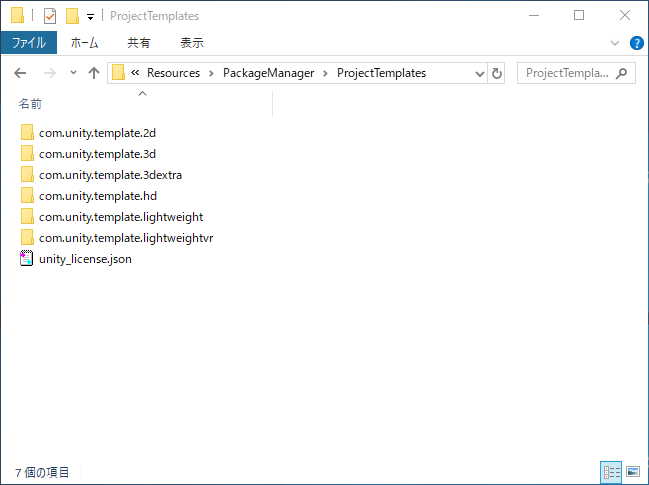Click the ProjectTemplates breadcrumb
The height and width of the screenshot is (485, 649).
tap(381, 73)
